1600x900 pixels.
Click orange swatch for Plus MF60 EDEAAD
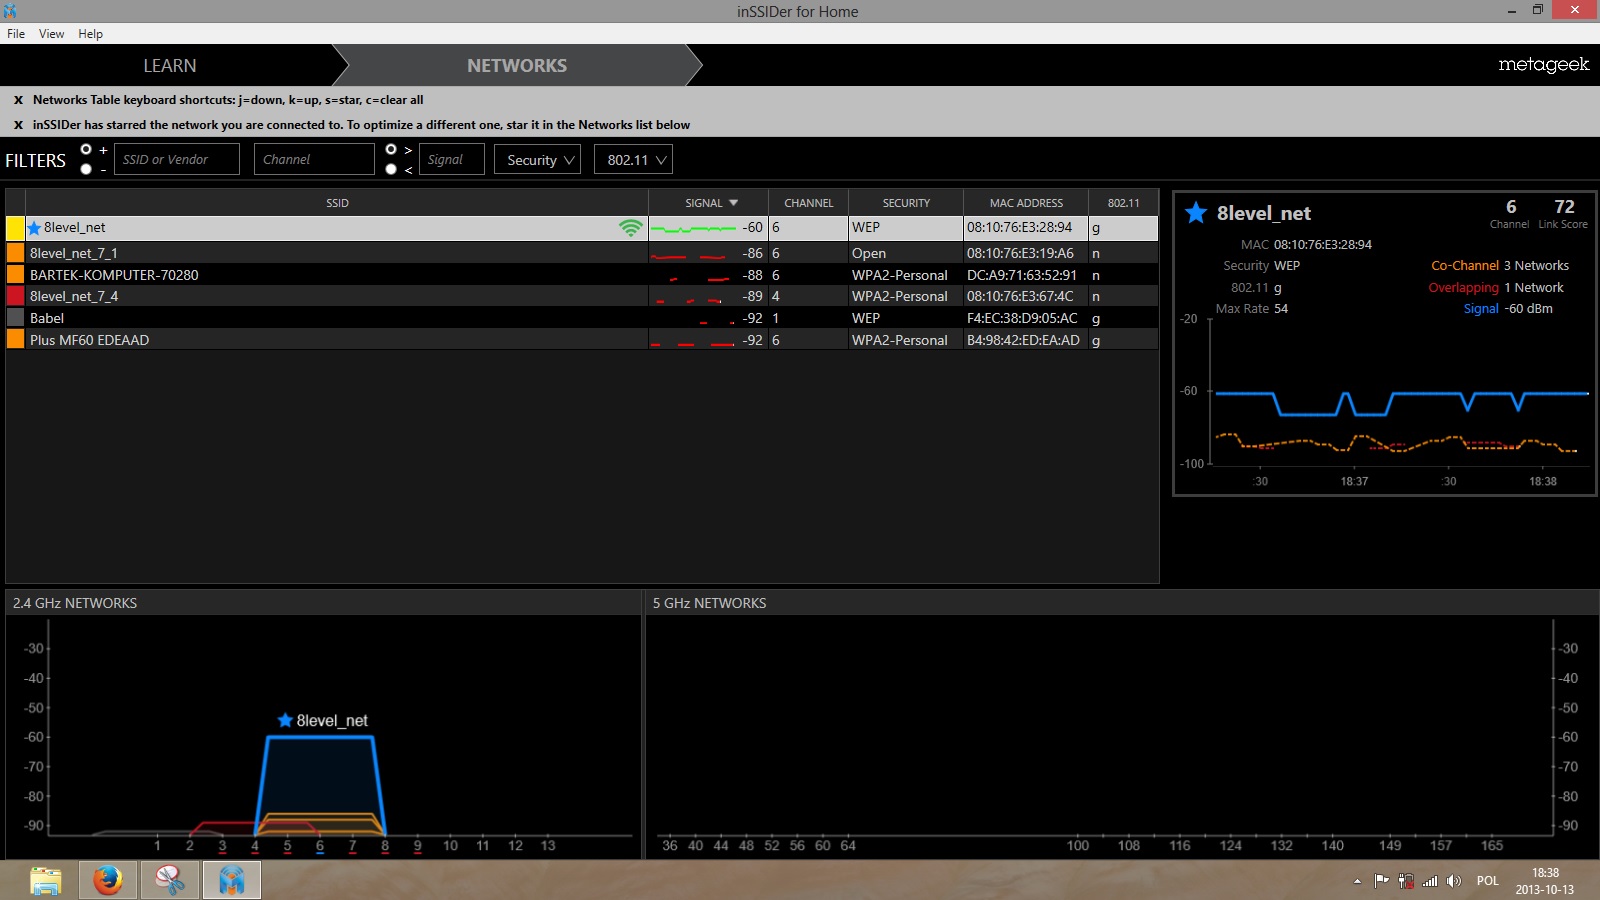click(15, 340)
